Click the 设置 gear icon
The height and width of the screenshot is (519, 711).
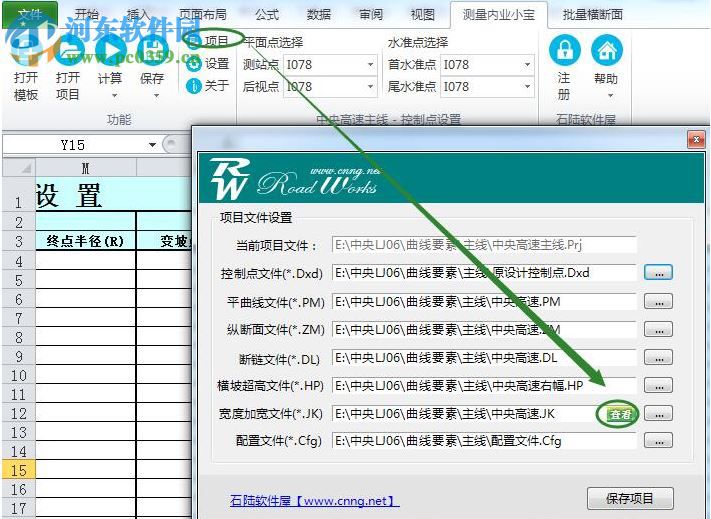[194, 63]
